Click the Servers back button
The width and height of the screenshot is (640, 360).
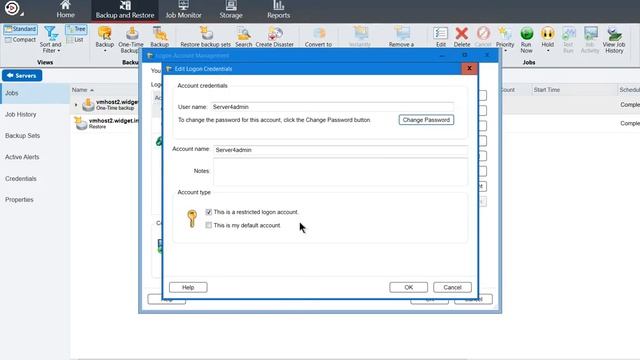tap(22, 76)
